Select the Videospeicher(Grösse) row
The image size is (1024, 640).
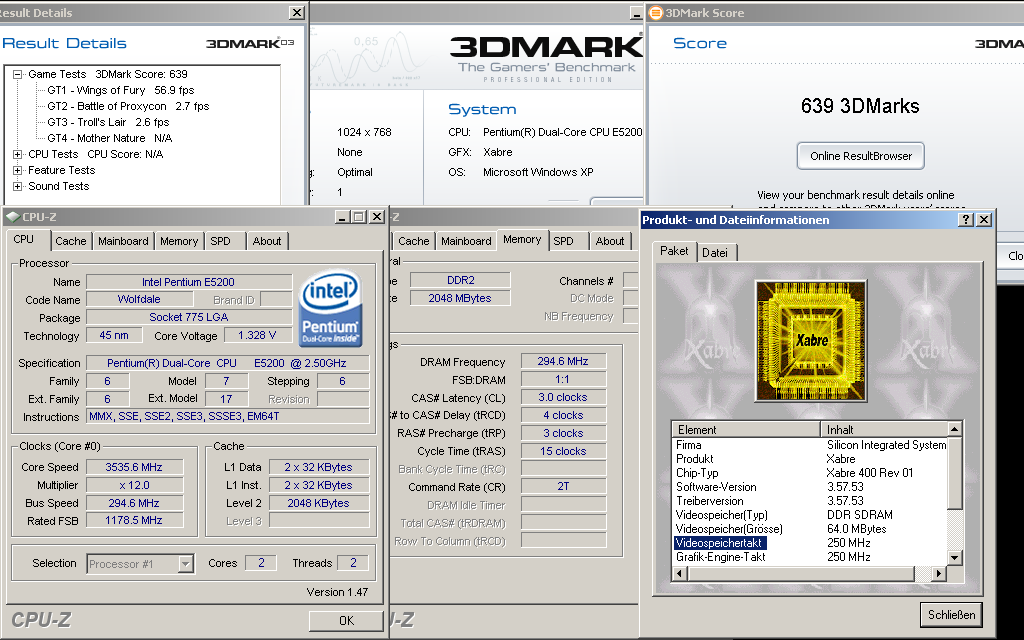tap(810, 529)
